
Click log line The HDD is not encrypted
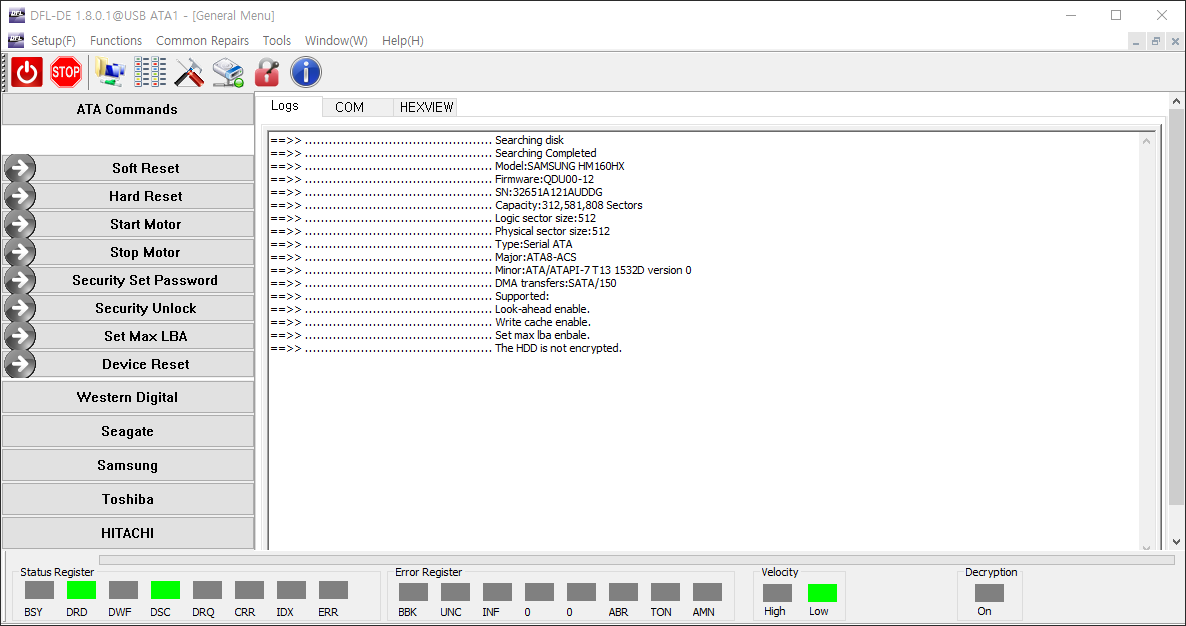point(558,349)
